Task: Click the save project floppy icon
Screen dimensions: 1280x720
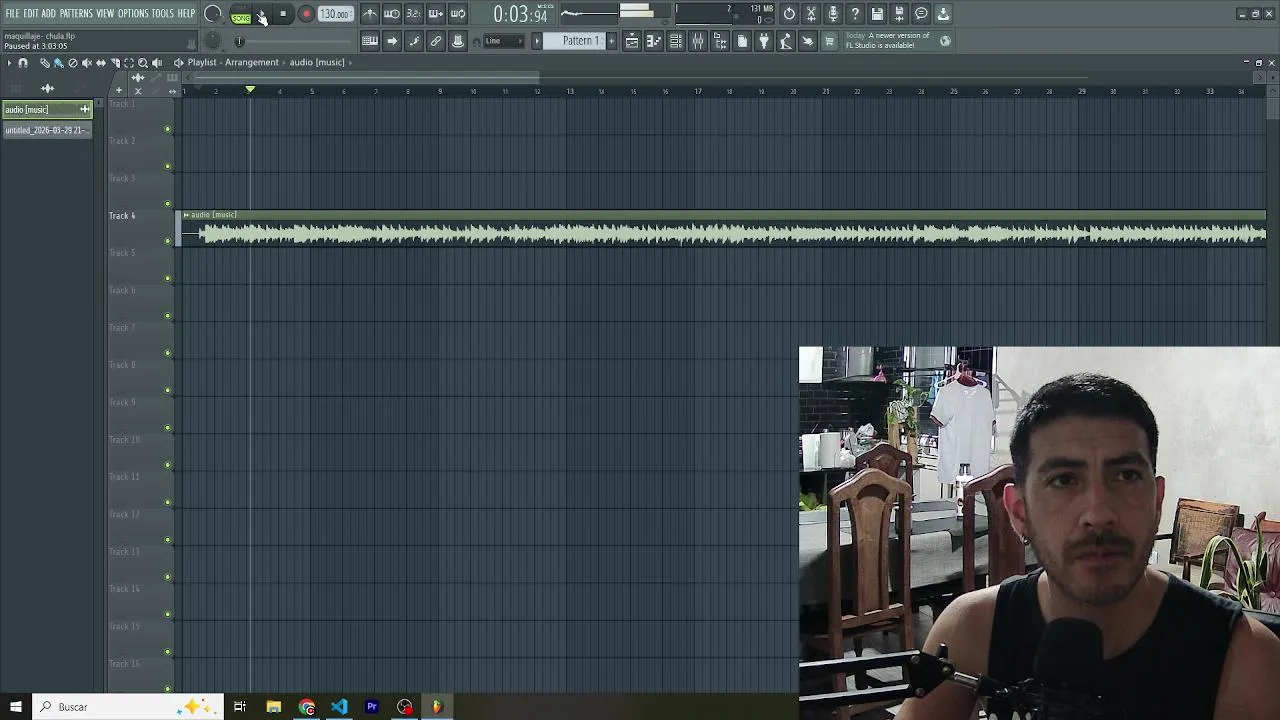Action: coord(877,14)
